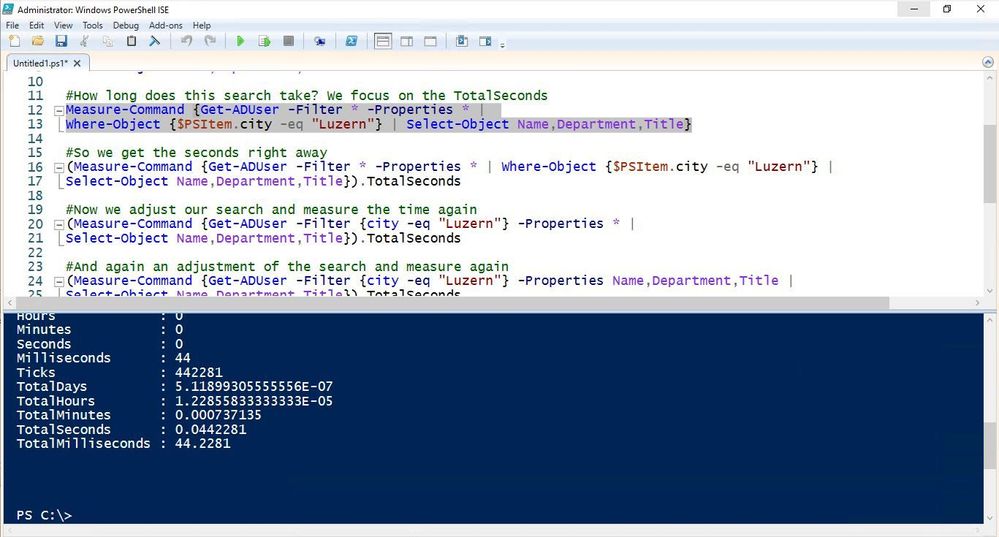
Task: Minimize the PowerShell ISE window
Action: [x=914, y=9]
